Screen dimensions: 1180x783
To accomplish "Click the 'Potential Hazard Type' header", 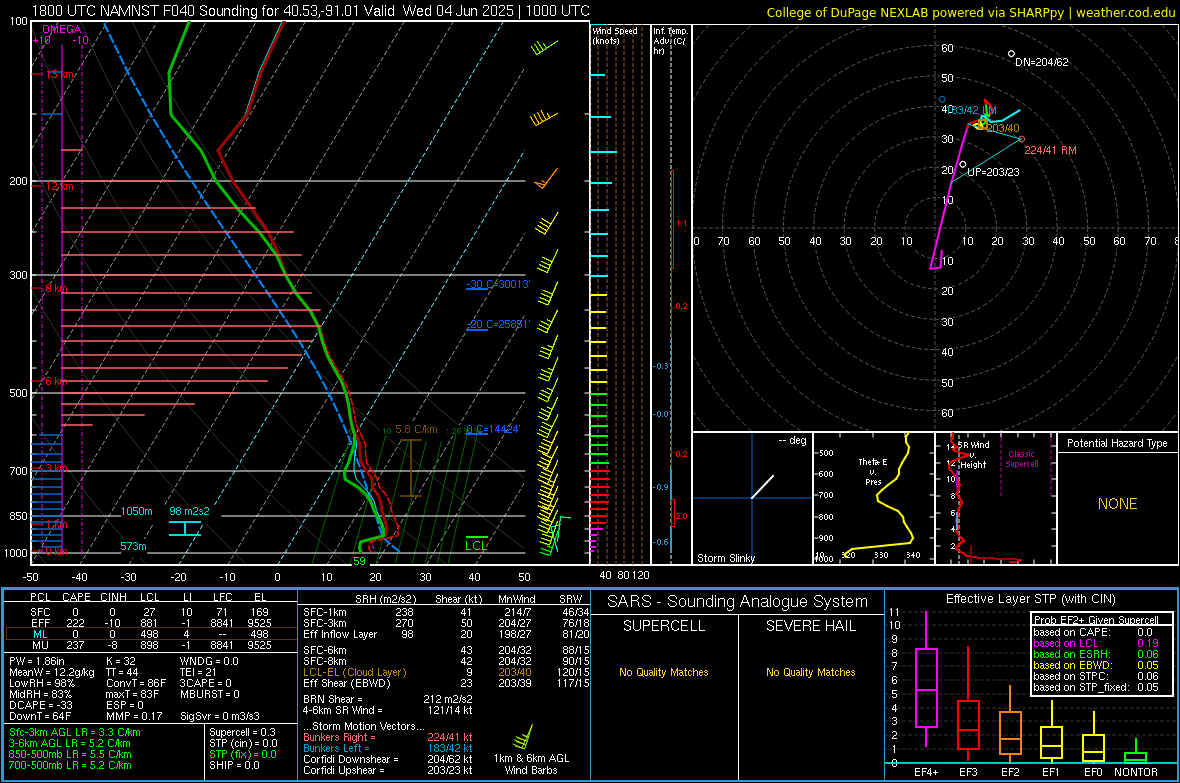I will (x=1117, y=443).
